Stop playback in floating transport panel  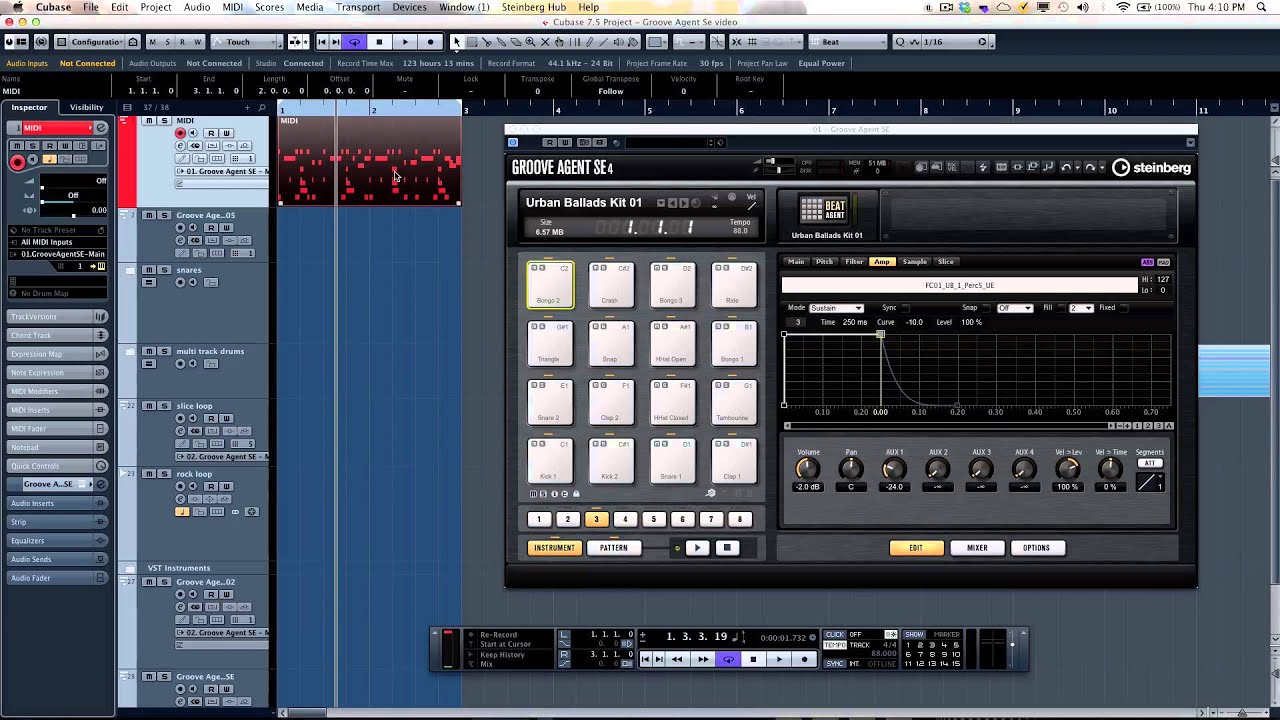pyautogui.click(x=753, y=659)
